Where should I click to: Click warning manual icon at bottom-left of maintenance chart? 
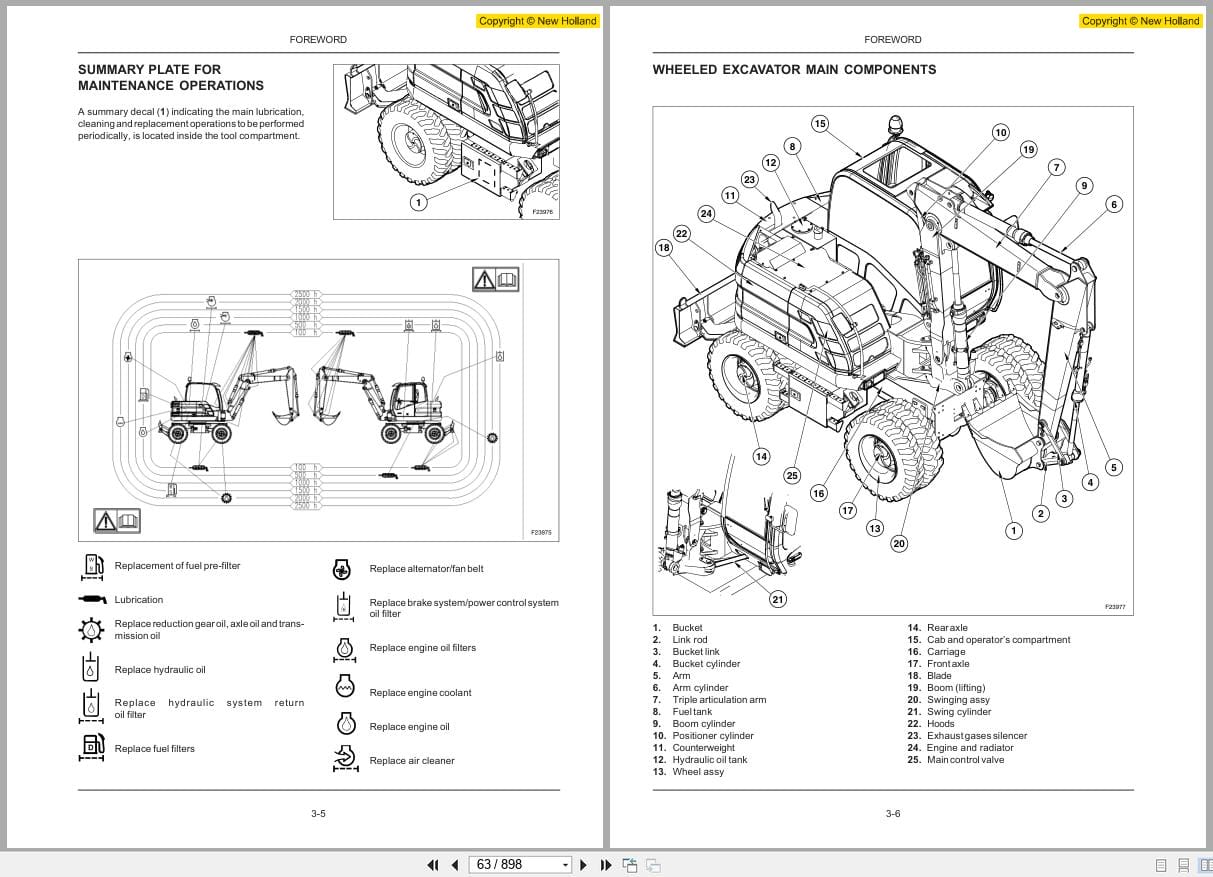click(x=118, y=520)
